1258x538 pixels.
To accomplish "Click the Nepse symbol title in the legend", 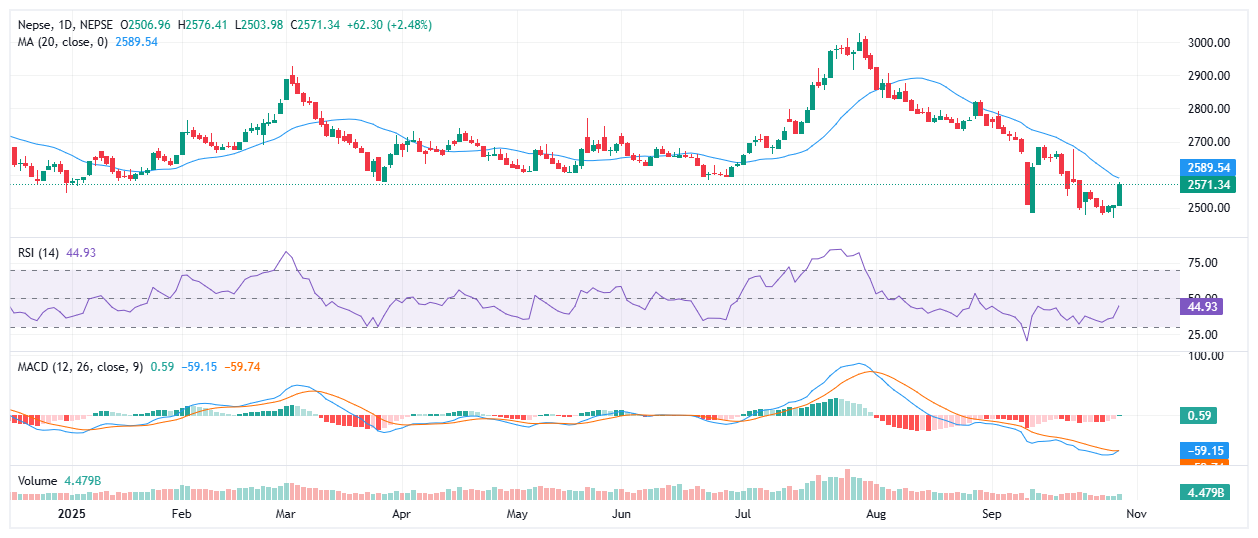I will tap(35, 23).
